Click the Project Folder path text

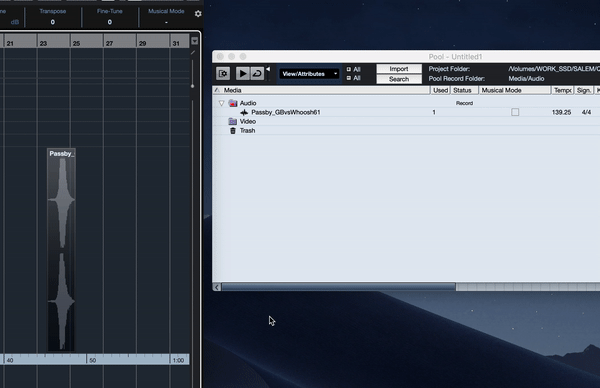[554, 69]
